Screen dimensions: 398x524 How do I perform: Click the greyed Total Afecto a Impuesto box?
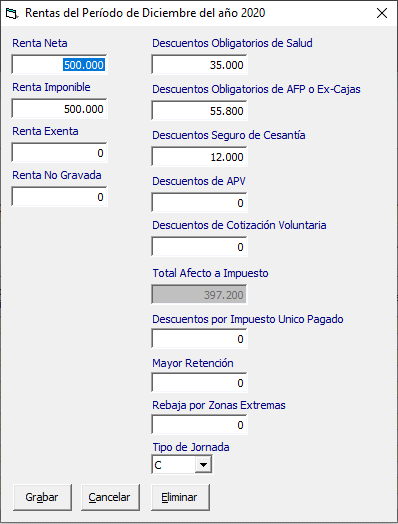tap(199, 294)
